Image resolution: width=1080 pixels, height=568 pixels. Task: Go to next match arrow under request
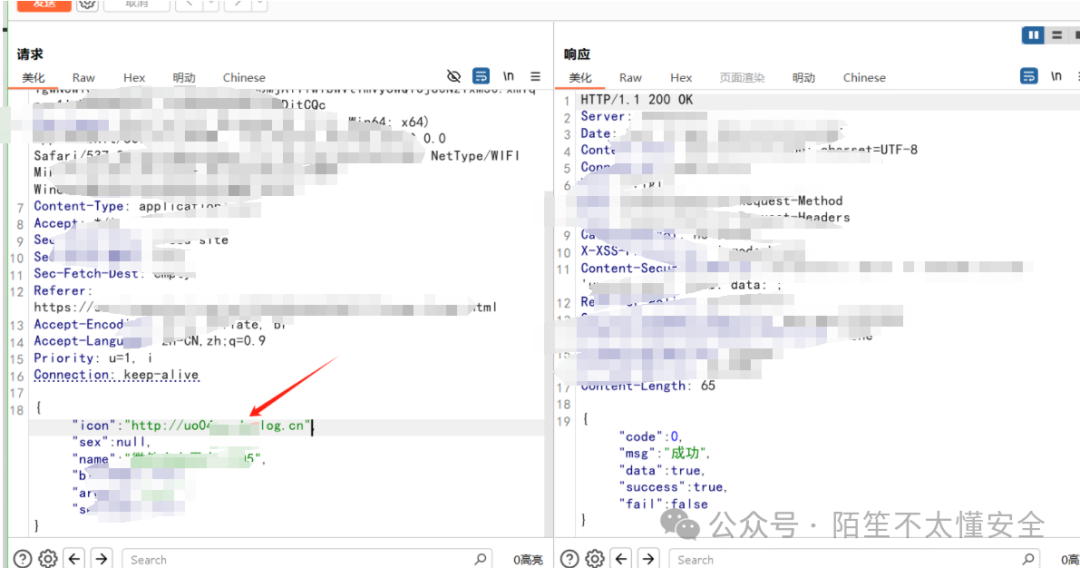coord(101,558)
